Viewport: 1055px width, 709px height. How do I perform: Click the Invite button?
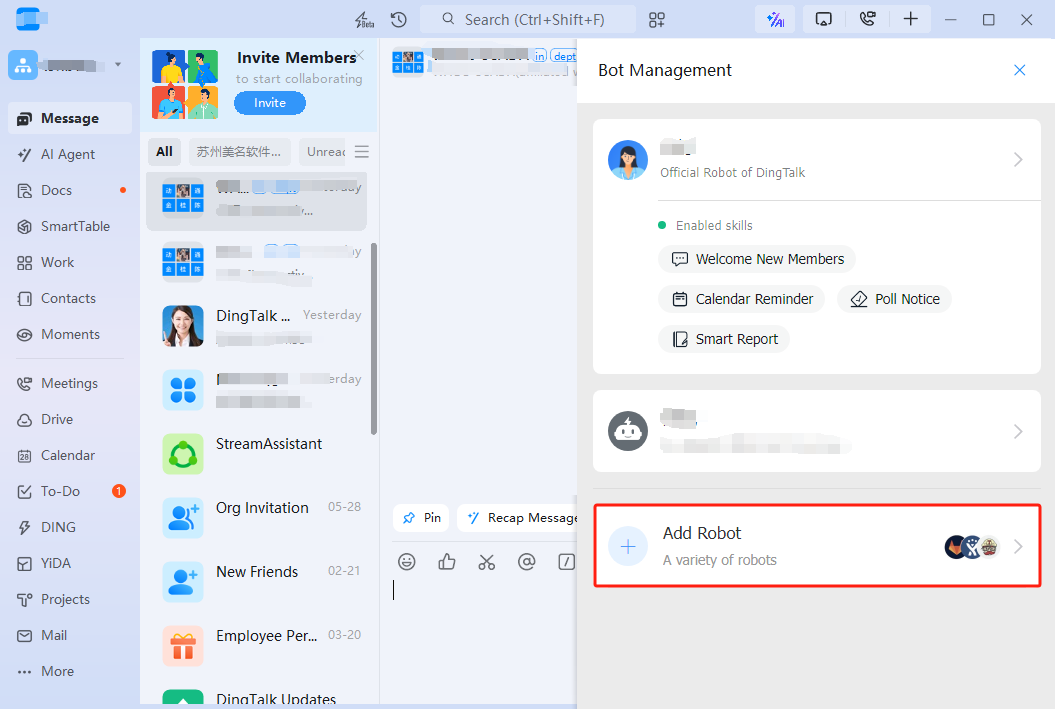click(x=270, y=103)
